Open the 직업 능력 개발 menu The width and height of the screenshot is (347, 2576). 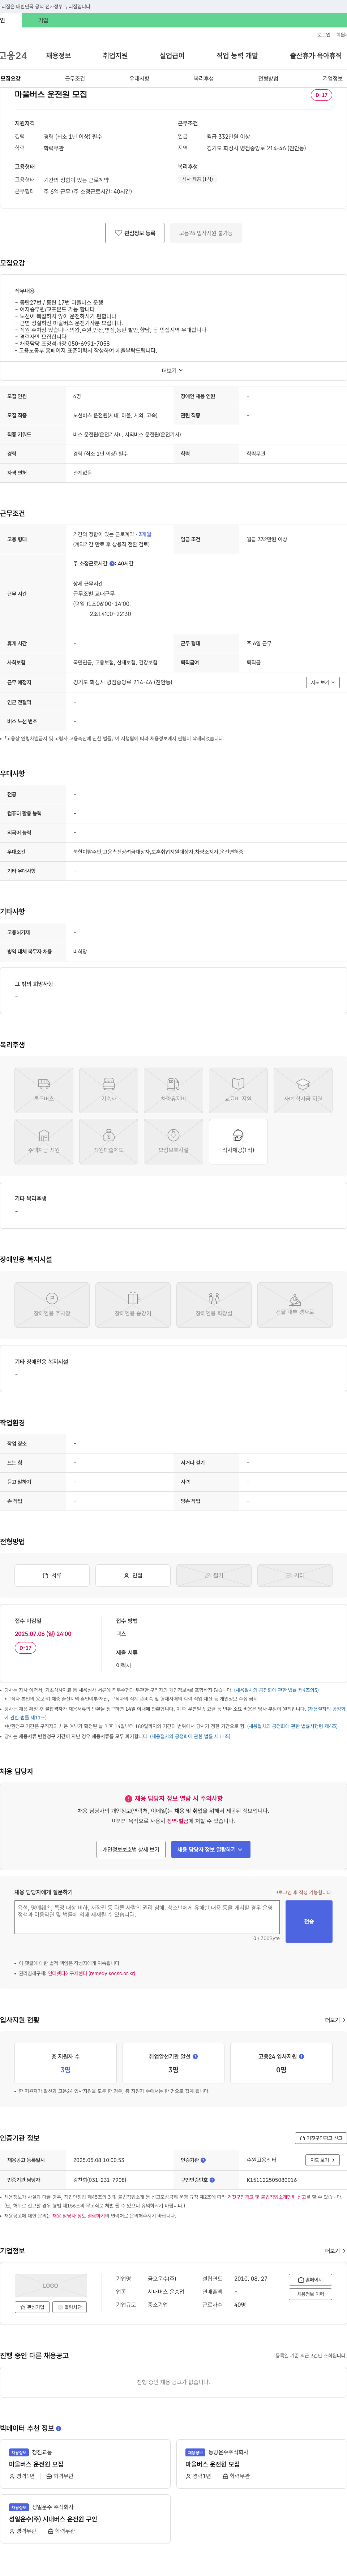(237, 56)
